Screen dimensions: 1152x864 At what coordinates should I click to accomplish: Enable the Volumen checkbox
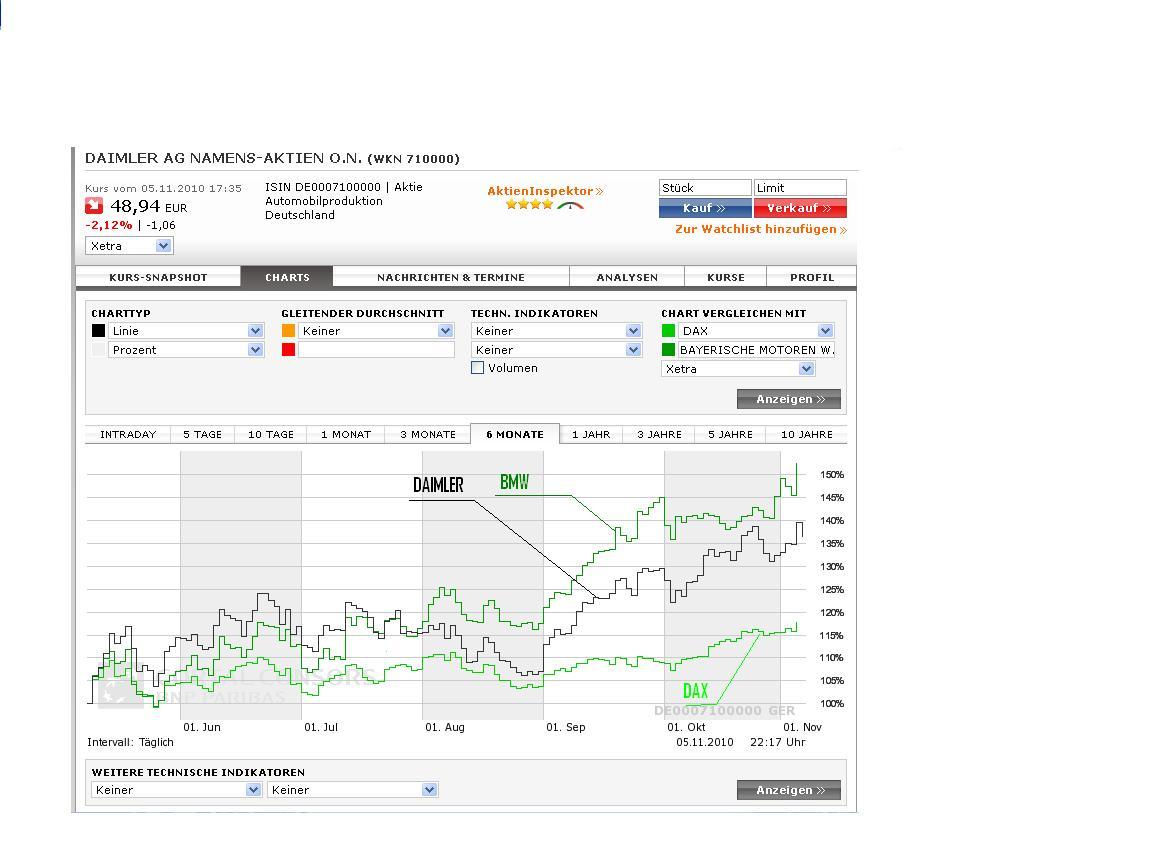(478, 368)
